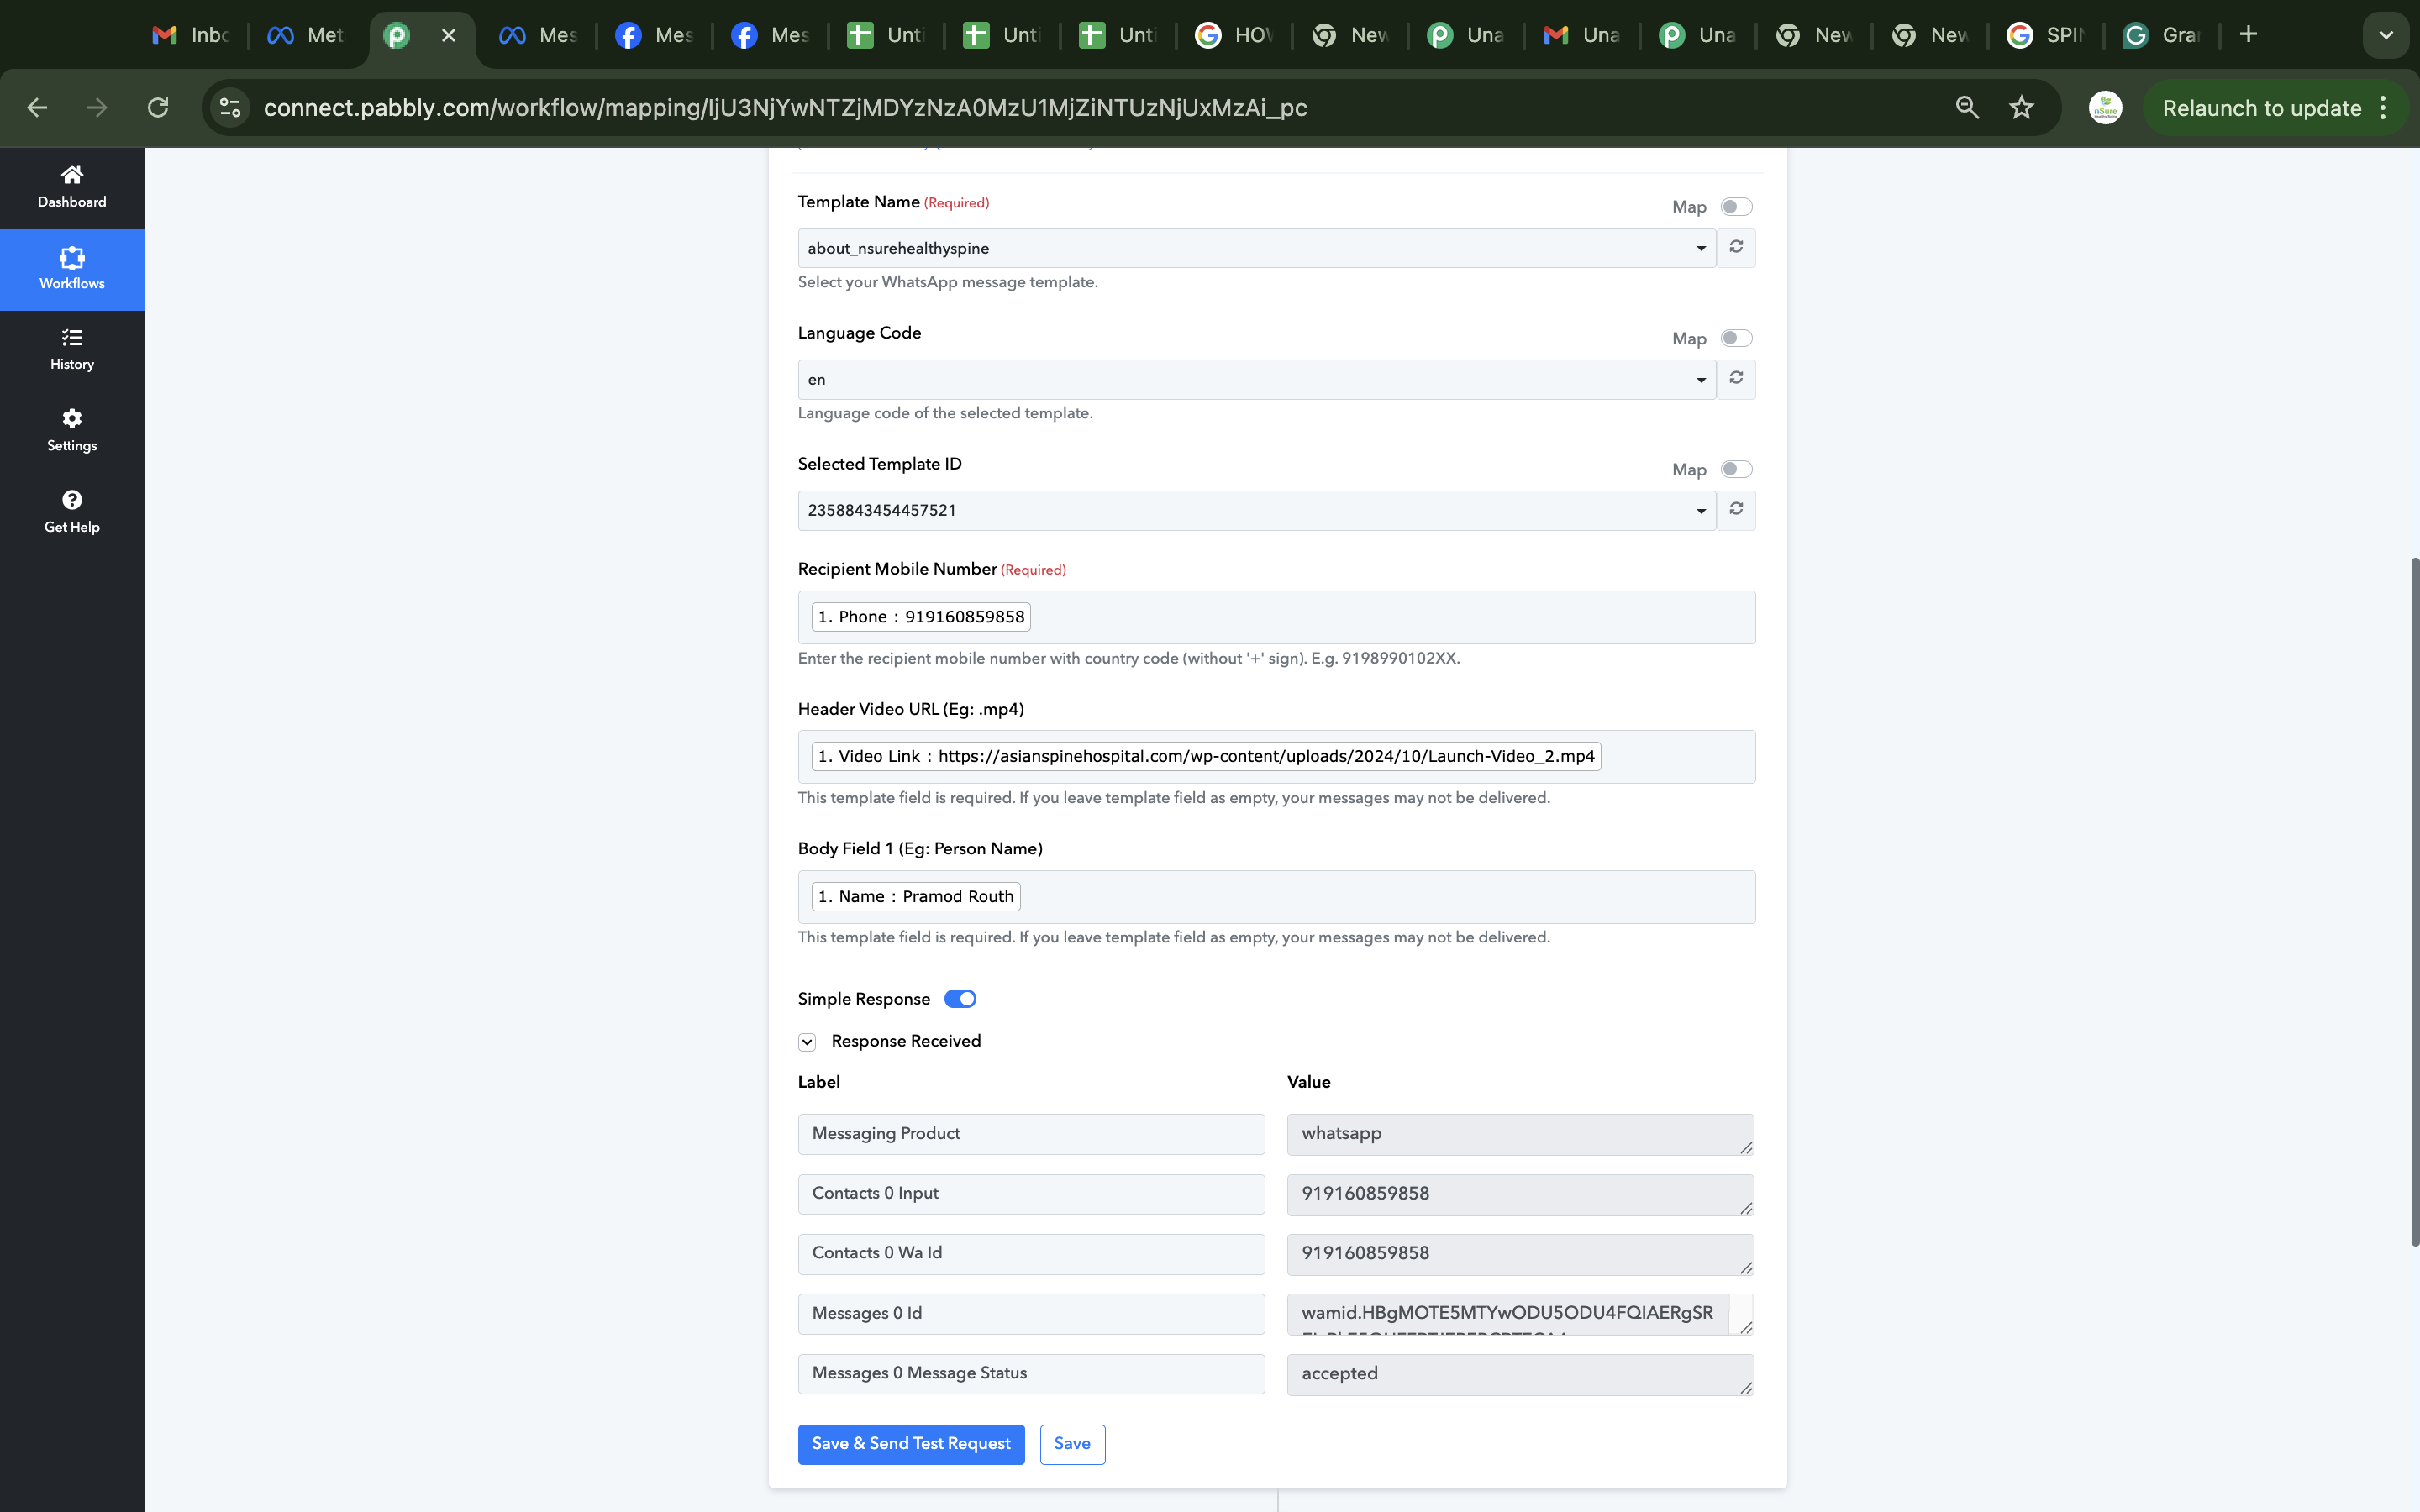The height and width of the screenshot is (1512, 2420).
Task: Click Relaunch to update
Action: point(2262,108)
